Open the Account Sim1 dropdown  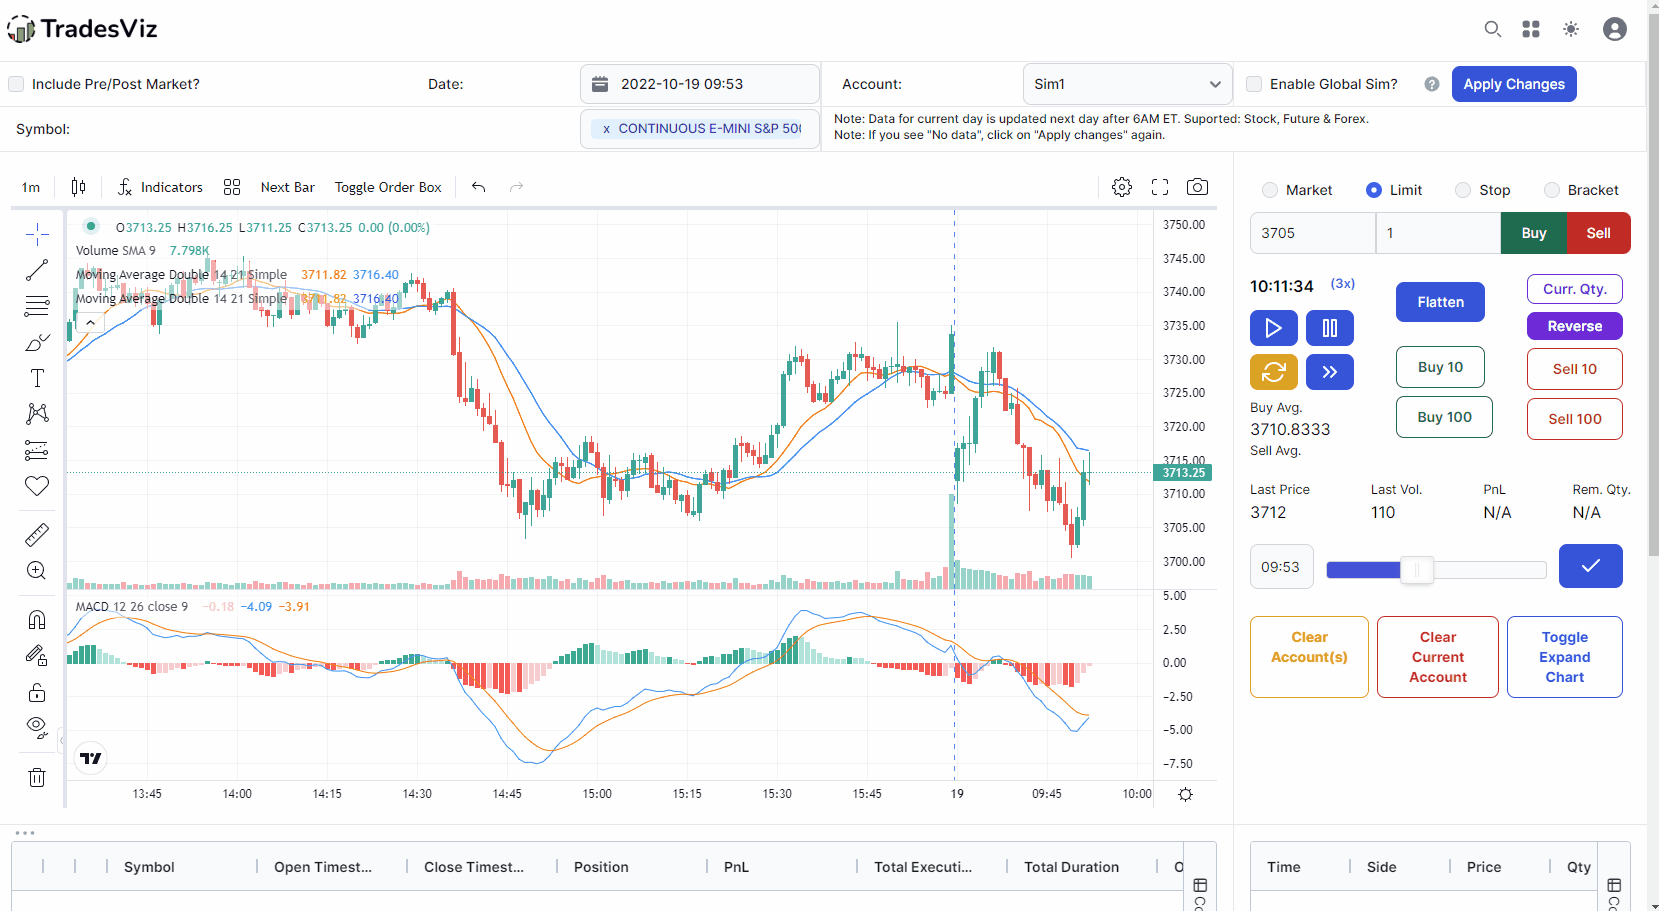(x=1128, y=84)
